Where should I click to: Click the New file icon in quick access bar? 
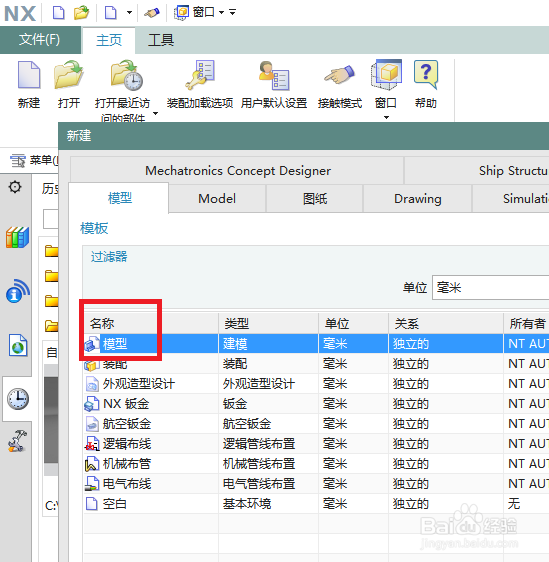(58, 13)
